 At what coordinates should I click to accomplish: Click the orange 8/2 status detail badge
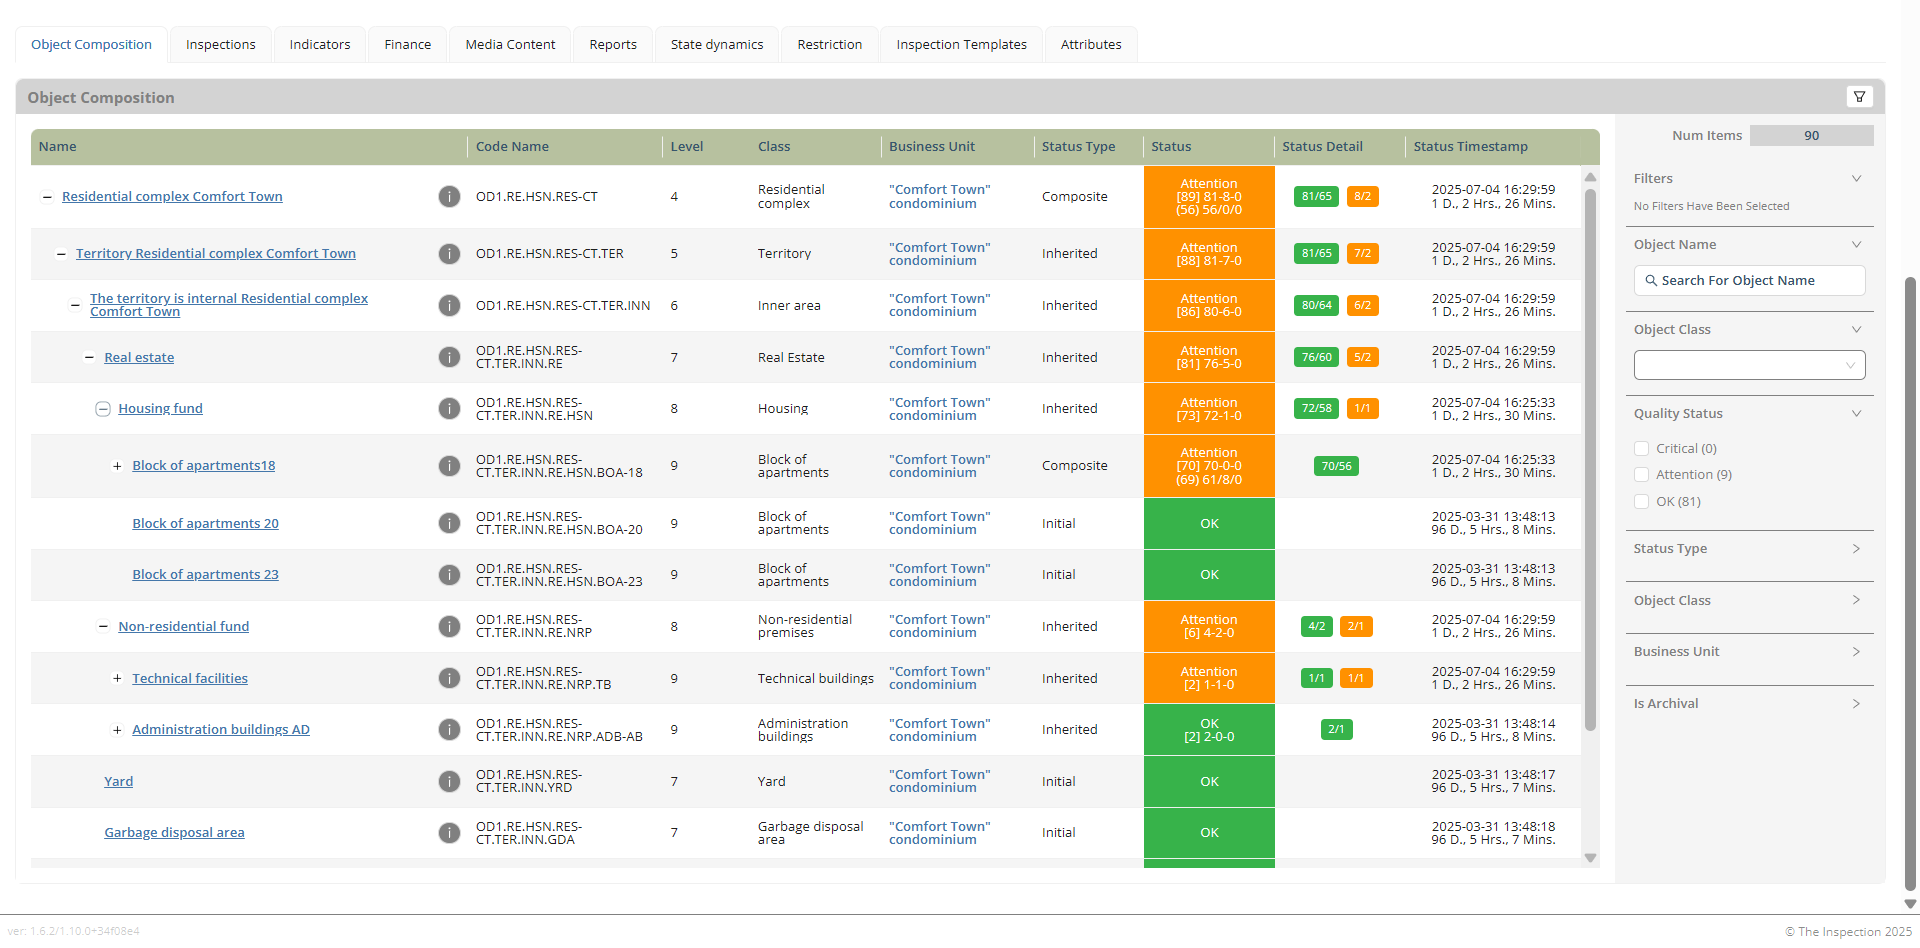pos(1362,197)
